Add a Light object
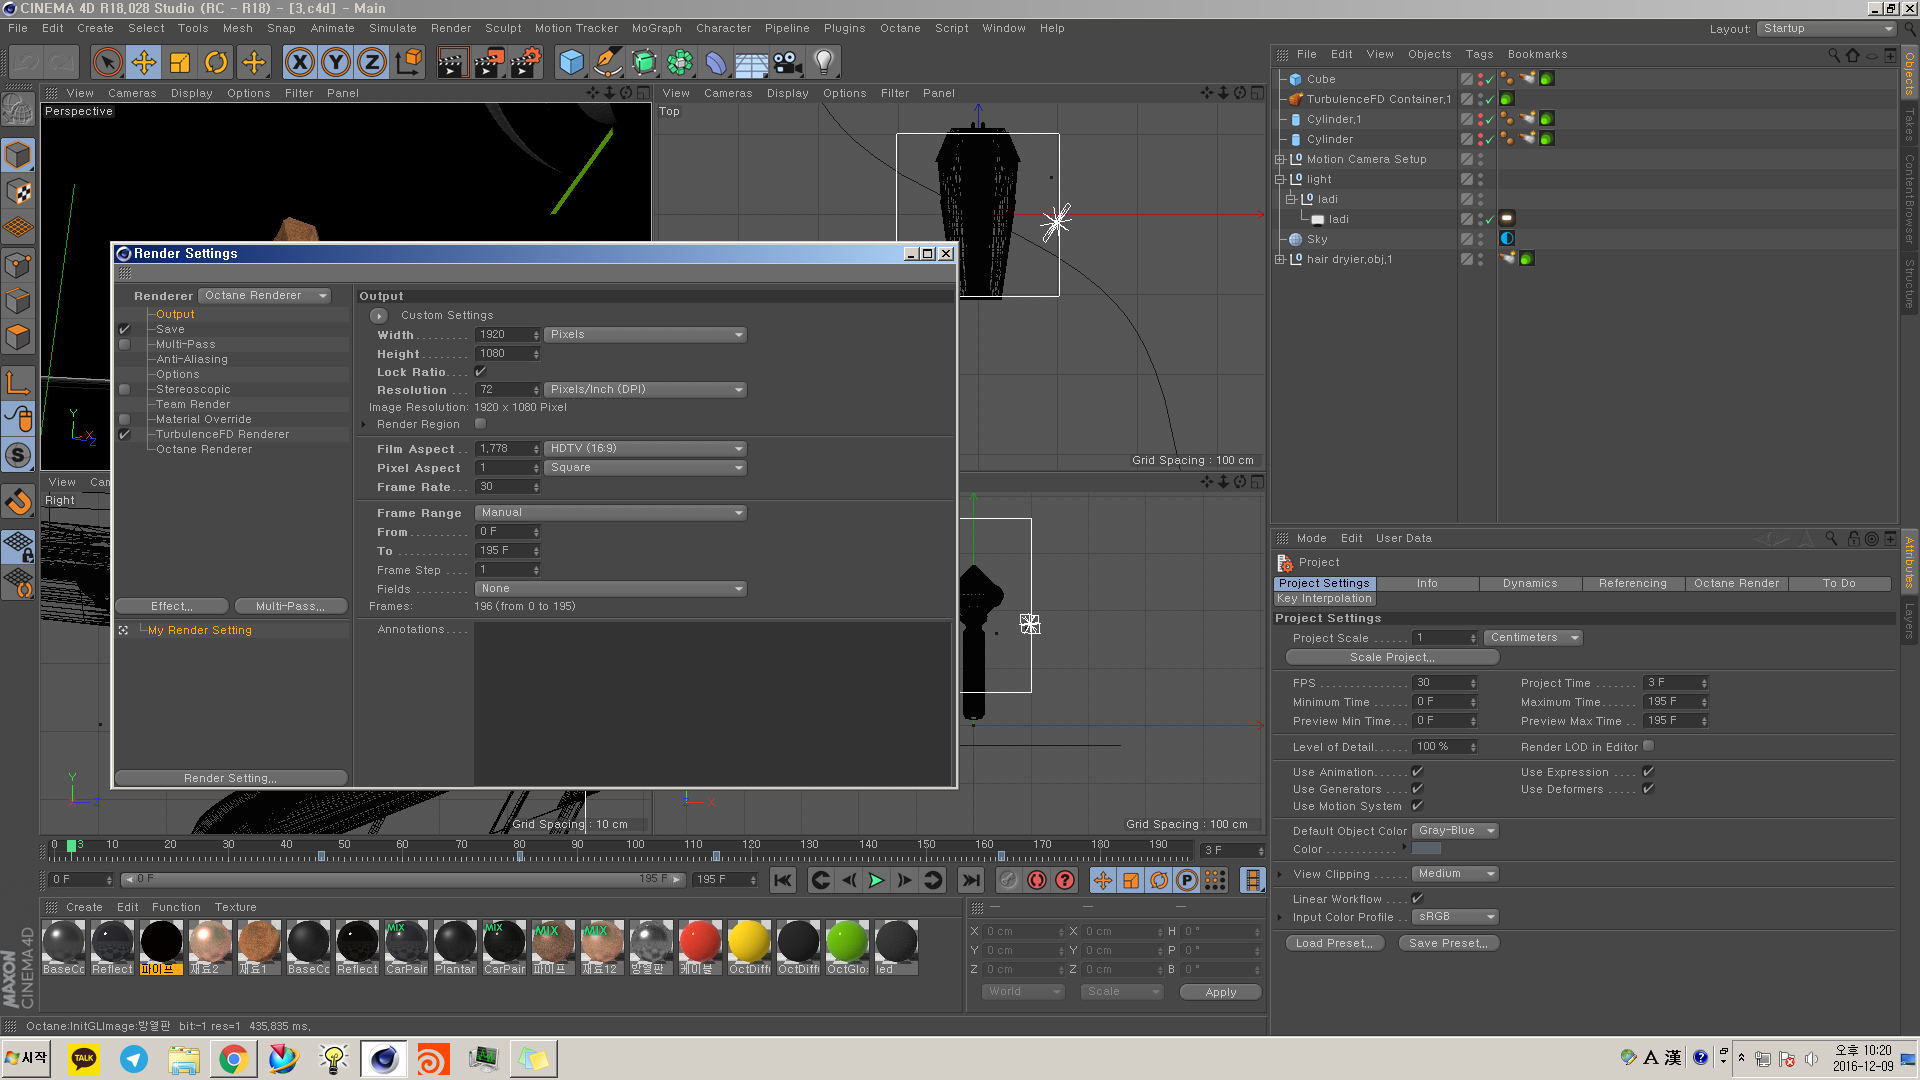Viewport: 1920px width, 1080px height. [x=824, y=63]
